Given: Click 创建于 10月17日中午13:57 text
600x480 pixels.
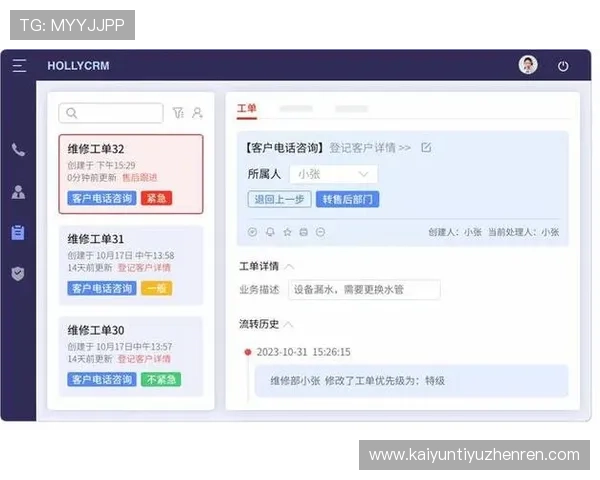Looking at the screenshot, I should (x=120, y=346).
